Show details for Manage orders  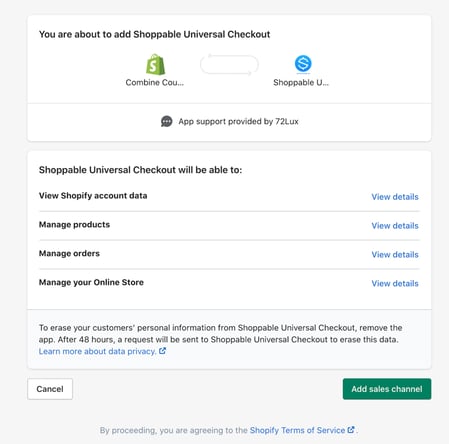pos(395,255)
